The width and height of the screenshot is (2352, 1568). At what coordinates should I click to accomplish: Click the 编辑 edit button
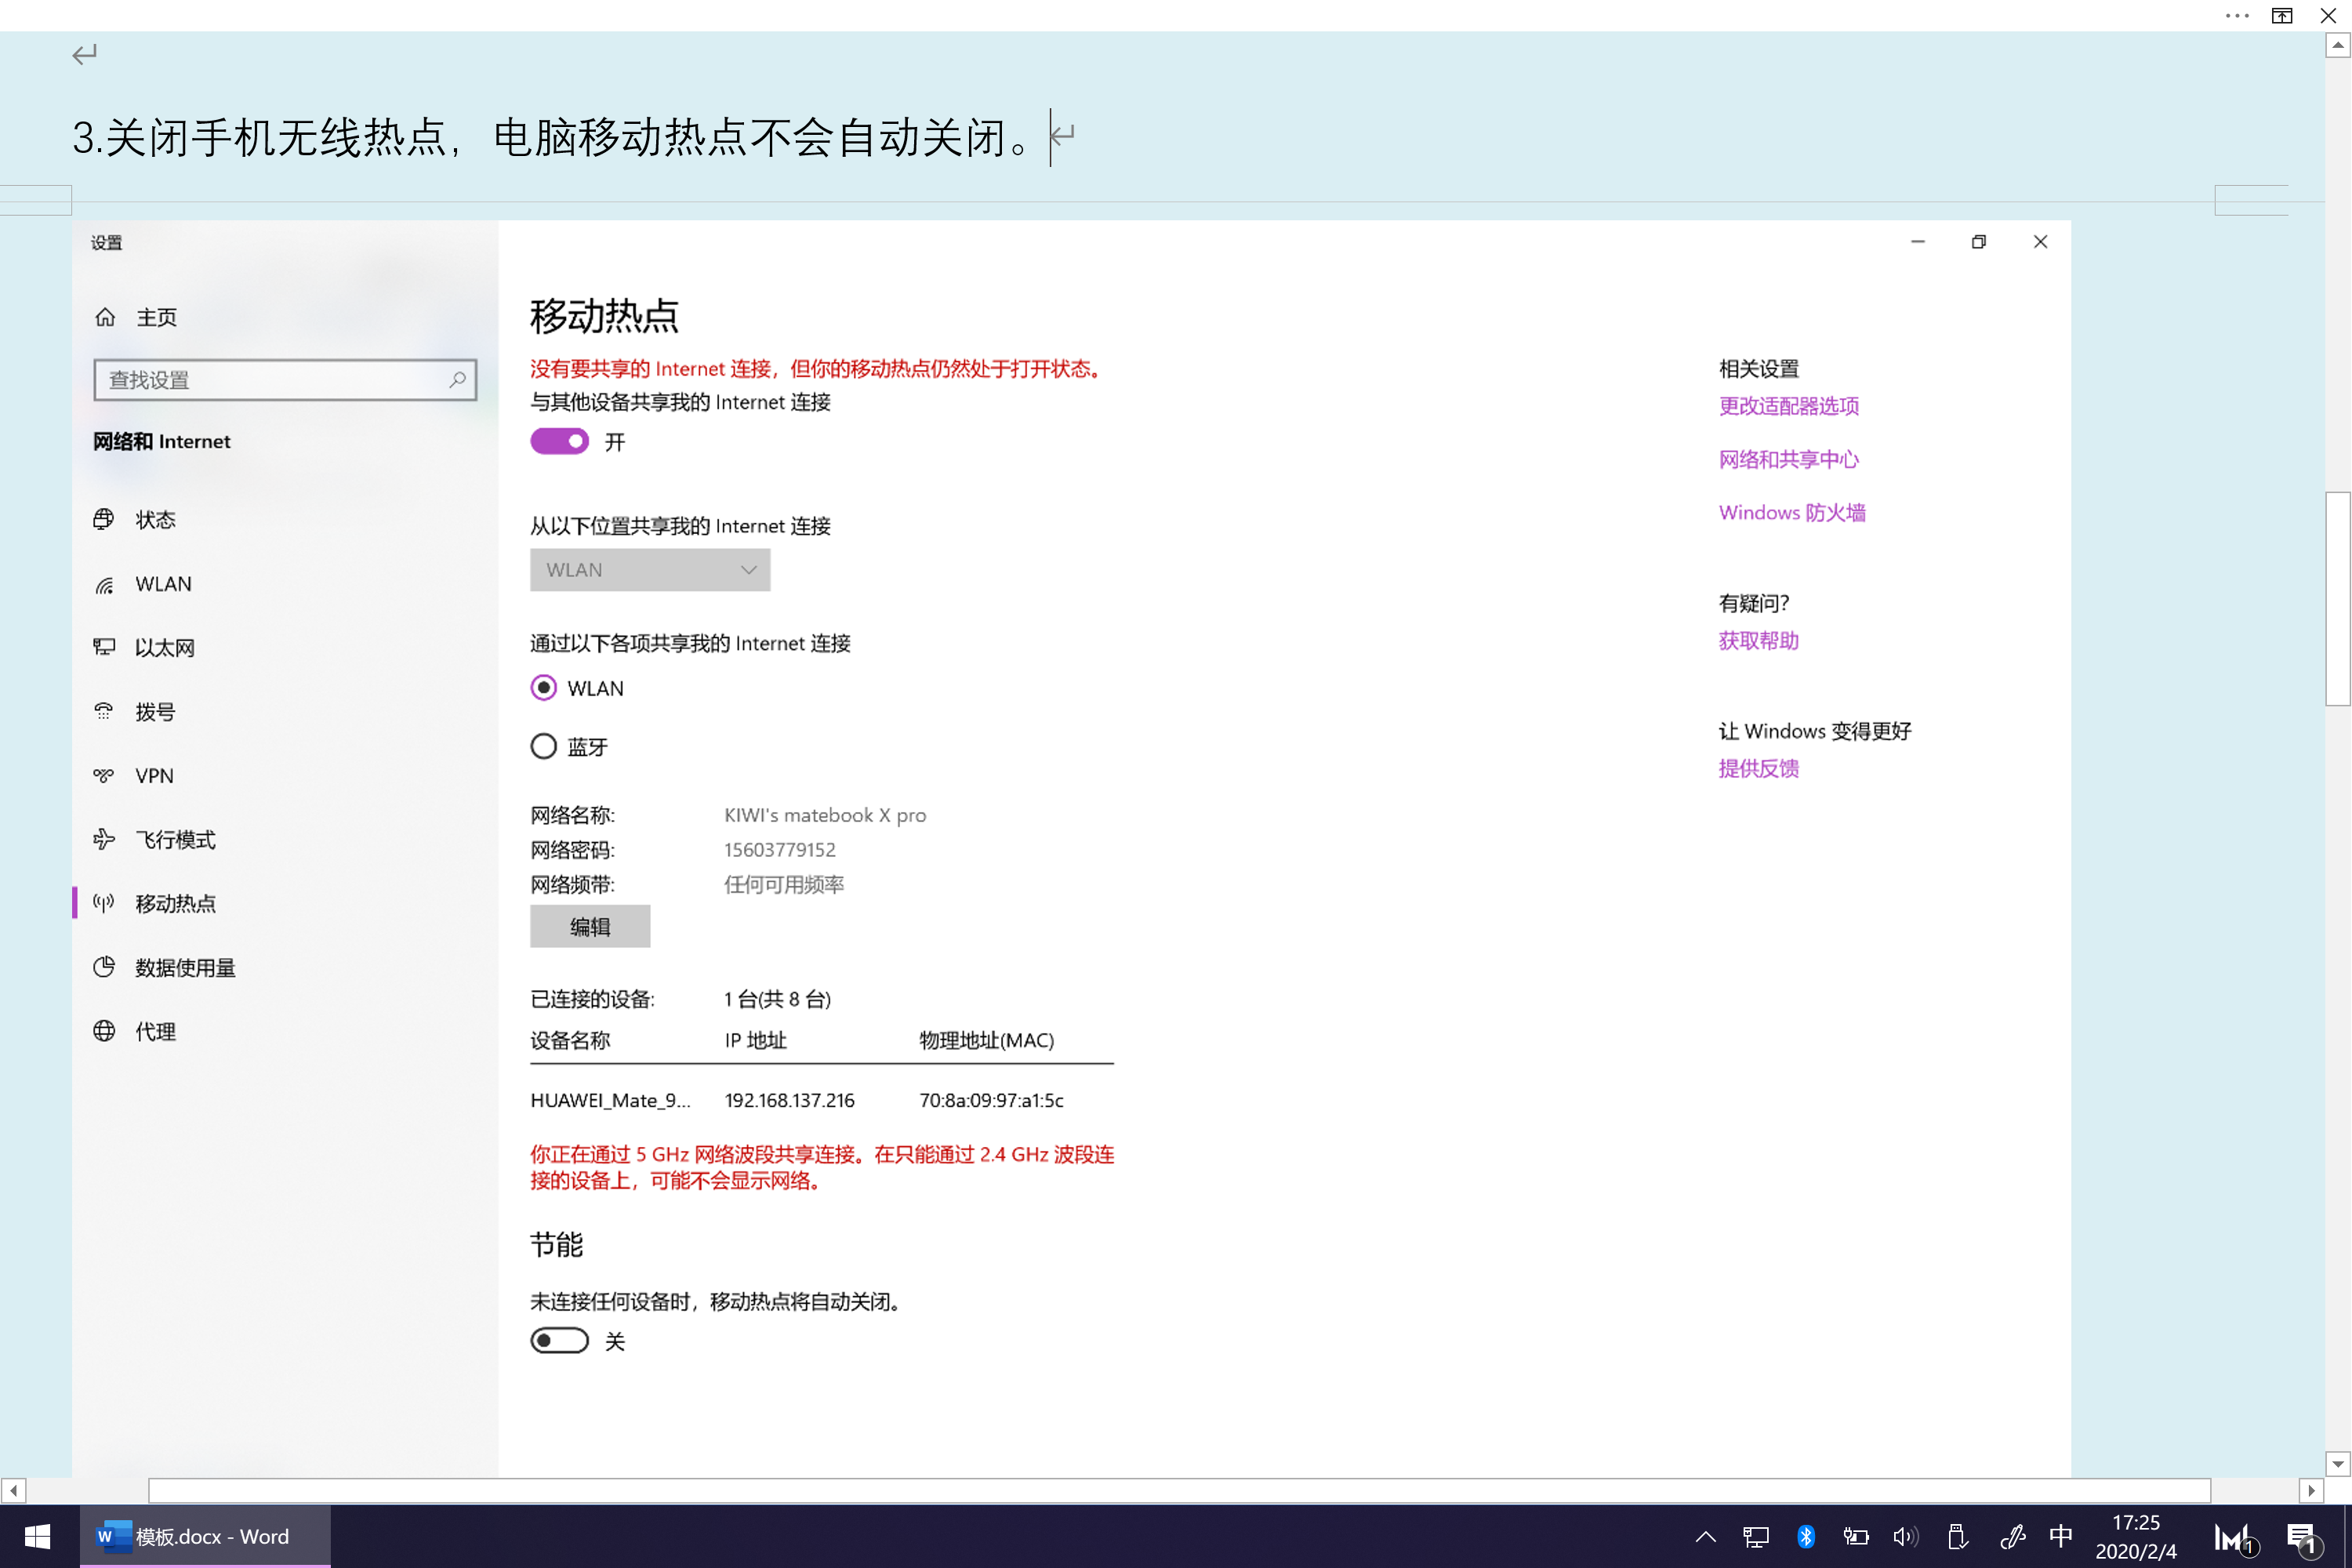coord(590,926)
